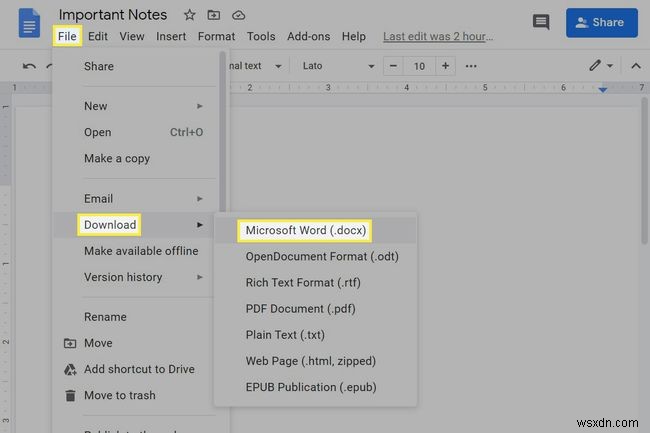Click the Important Notes document title
The height and width of the screenshot is (433, 650).
coord(113,15)
